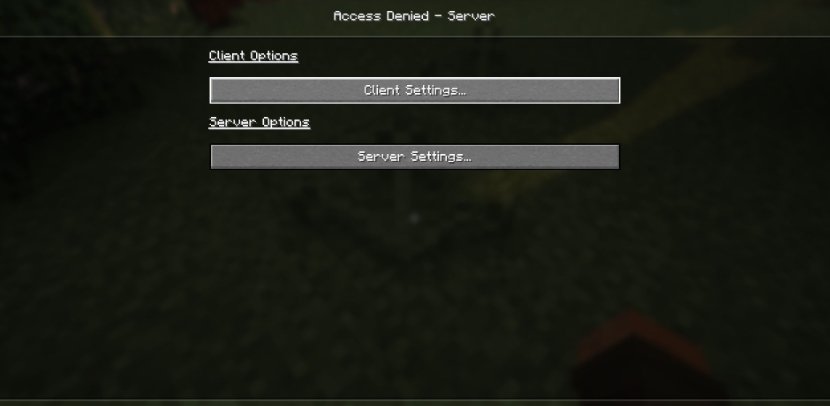Click the underlined Server Options label

point(259,122)
